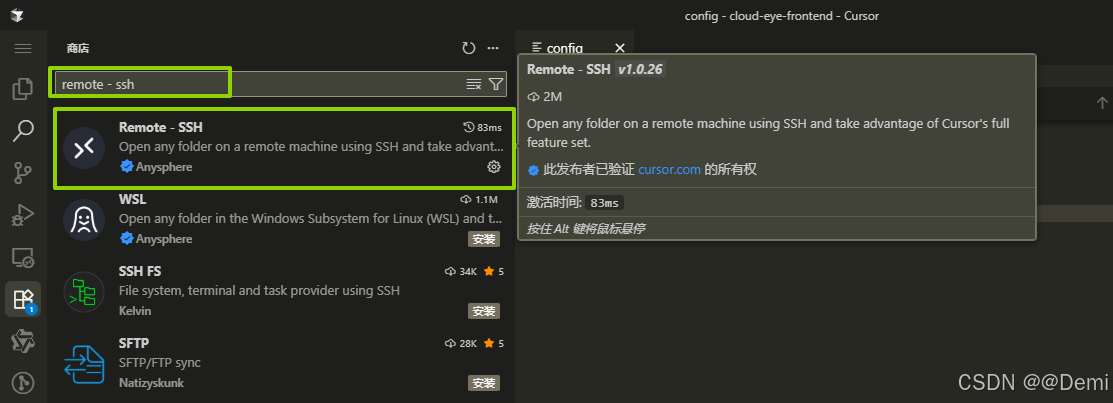This screenshot has height=403, width=1113.
Task: Install the SSH FS extension
Action: tap(483, 311)
